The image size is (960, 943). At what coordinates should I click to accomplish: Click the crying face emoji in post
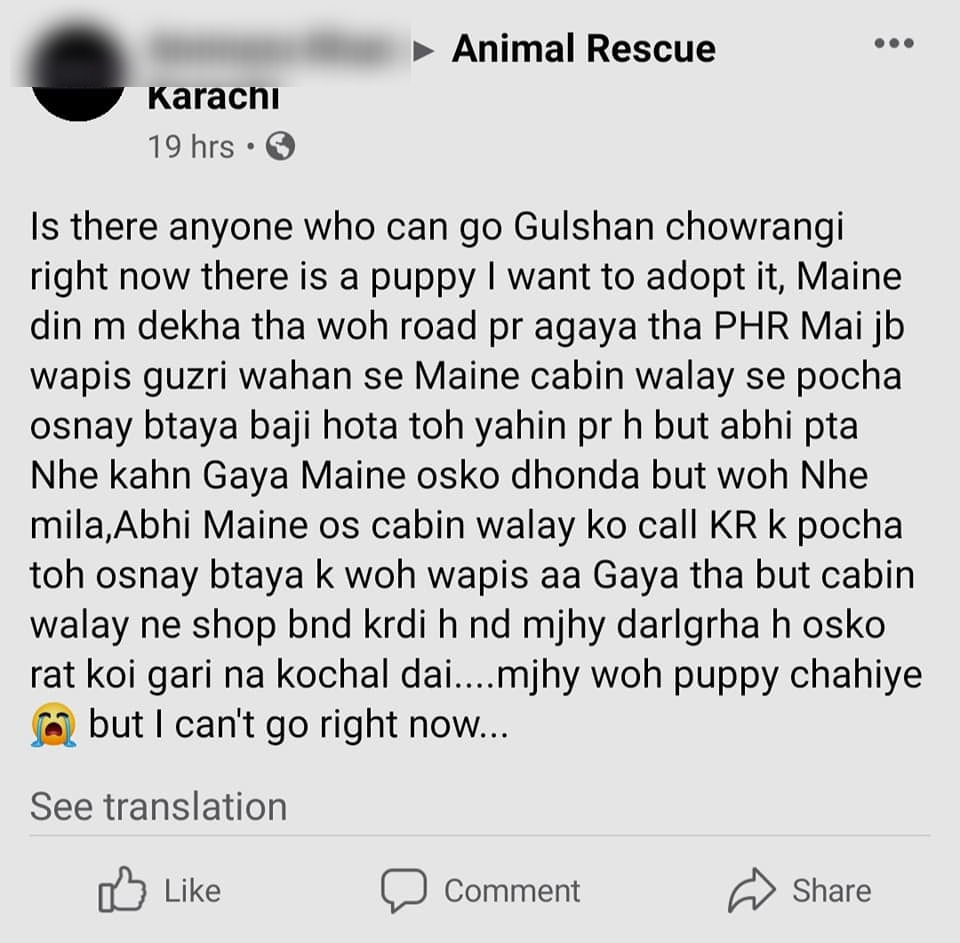(x=54, y=725)
